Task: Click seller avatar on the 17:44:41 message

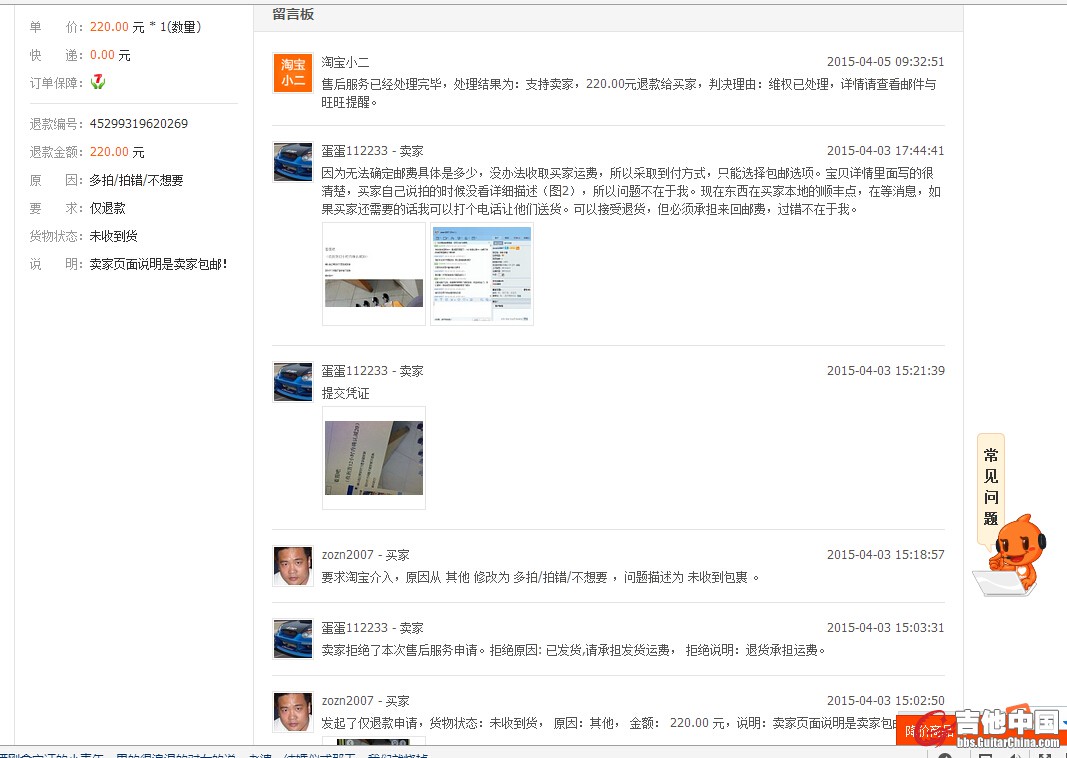Action: click(293, 162)
